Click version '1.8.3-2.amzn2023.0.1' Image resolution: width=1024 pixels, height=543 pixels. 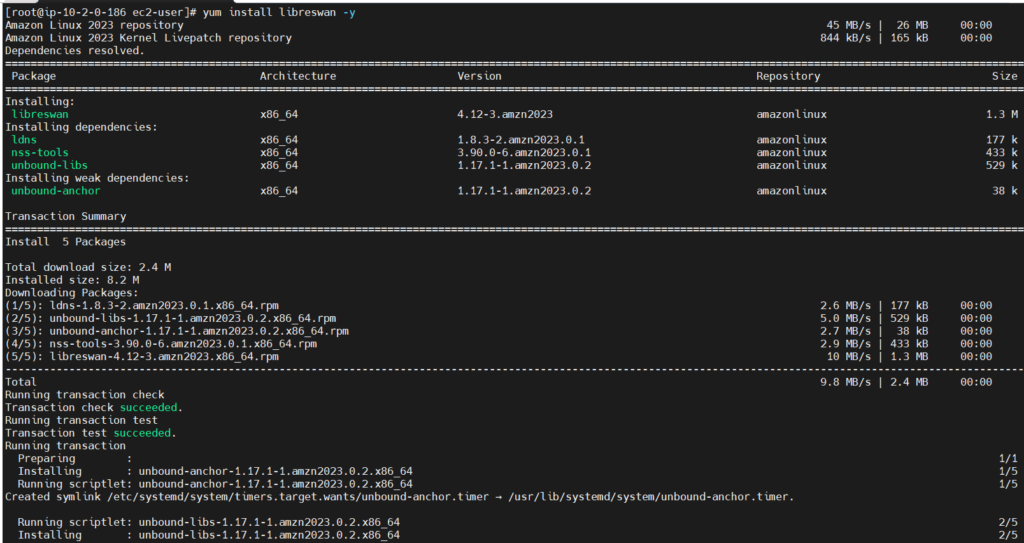point(520,140)
